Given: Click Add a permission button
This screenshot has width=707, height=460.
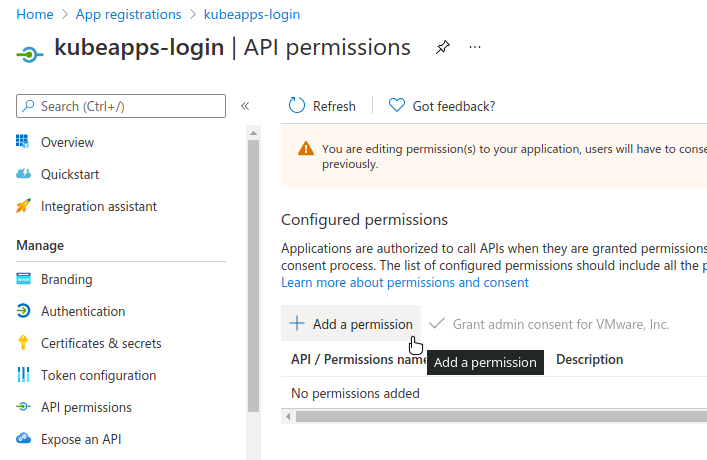Looking at the screenshot, I should point(351,324).
